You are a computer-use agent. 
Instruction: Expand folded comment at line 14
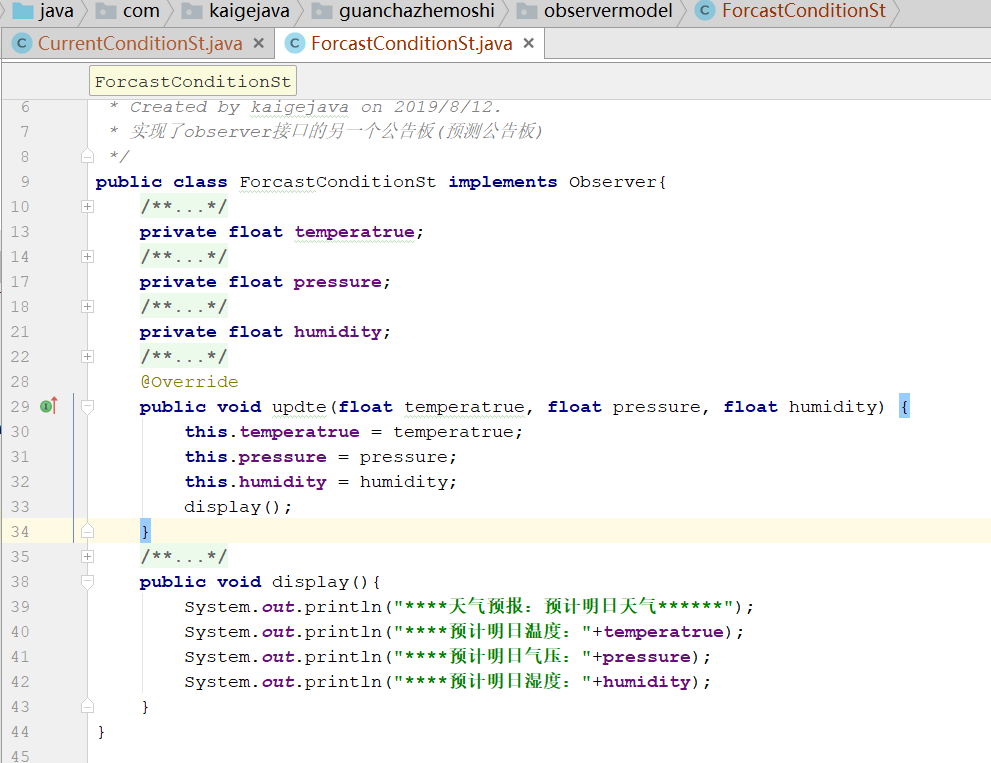pos(88,257)
